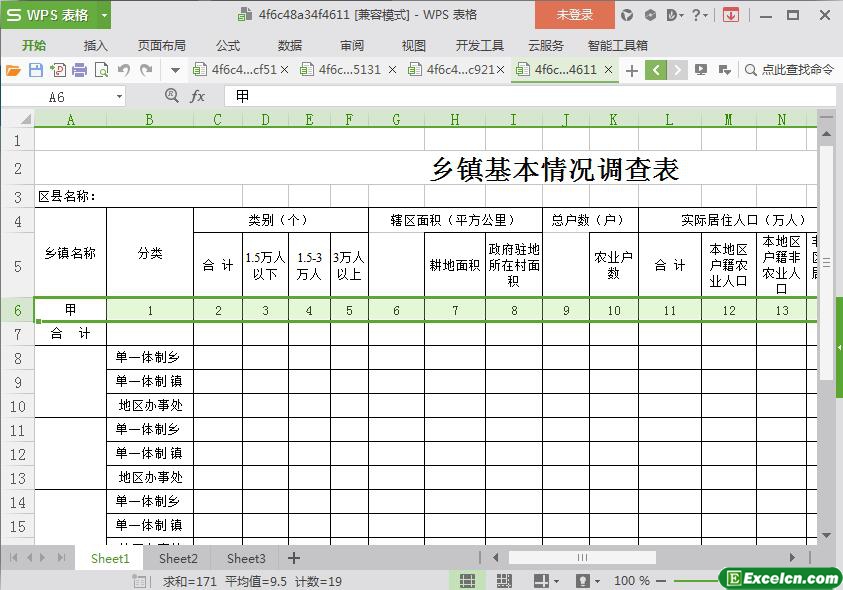Switch to normal view in status bar
The image size is (843, 590).
[x=467, y=580]
